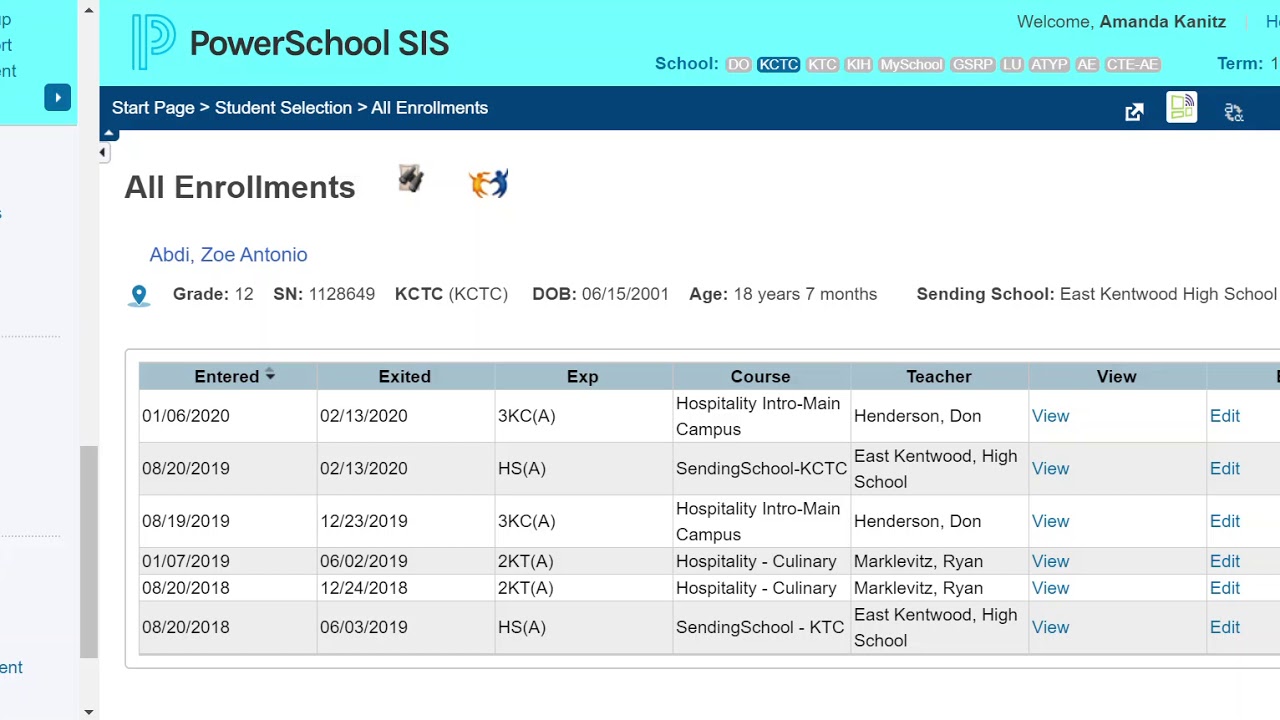Click the Teacher column header
Viewport: 1280px width, 720px height.
[938, 376]
